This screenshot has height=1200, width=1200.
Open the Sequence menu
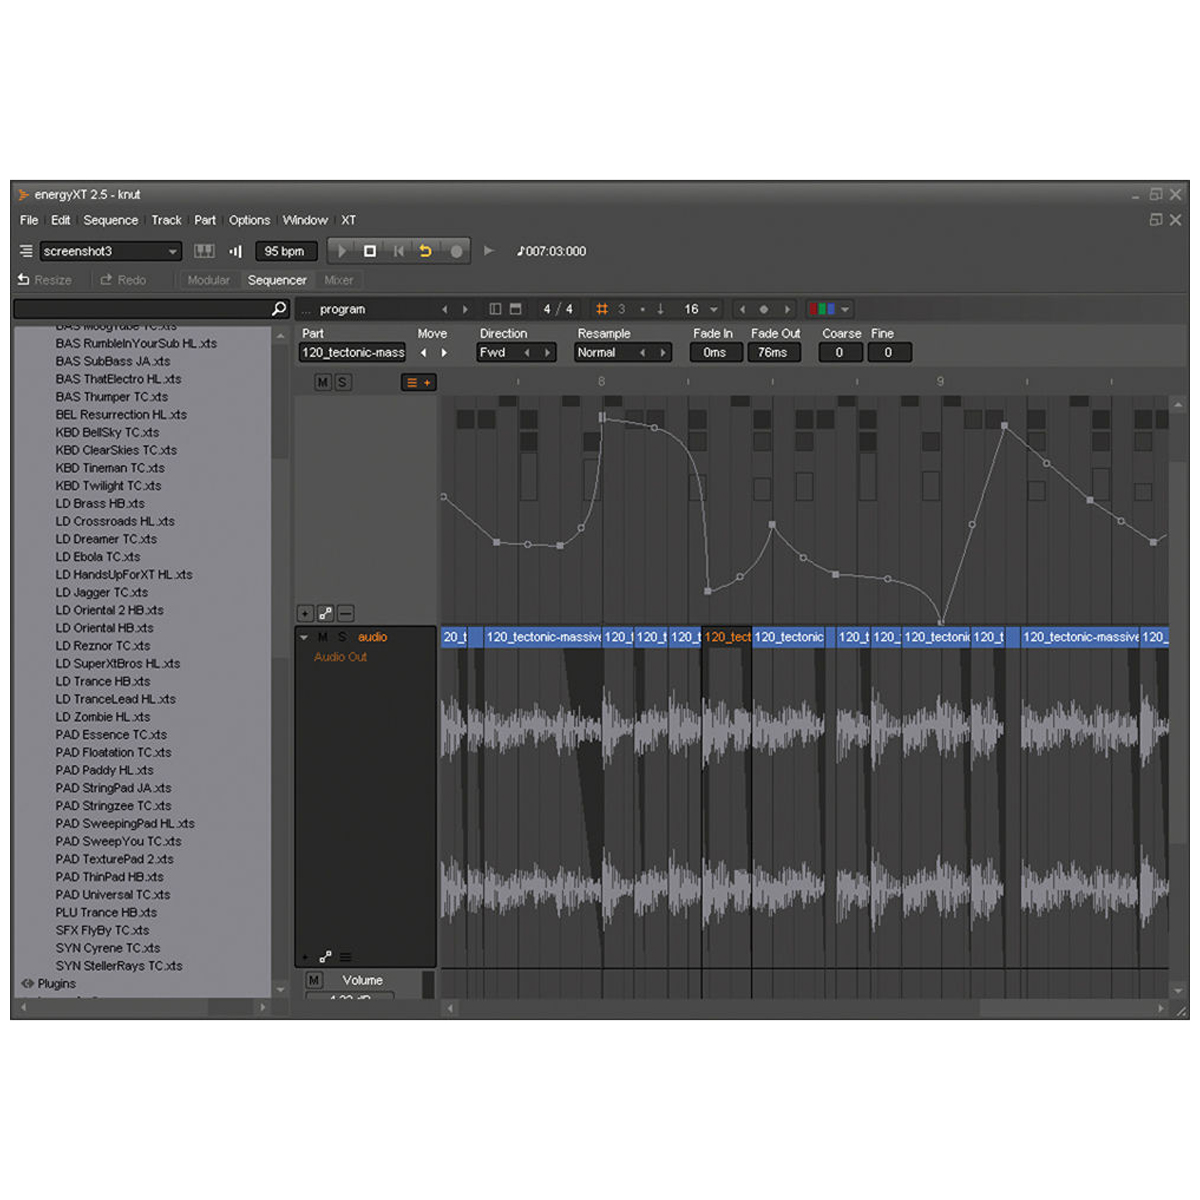pyautogui.click(x=110, y=220)
